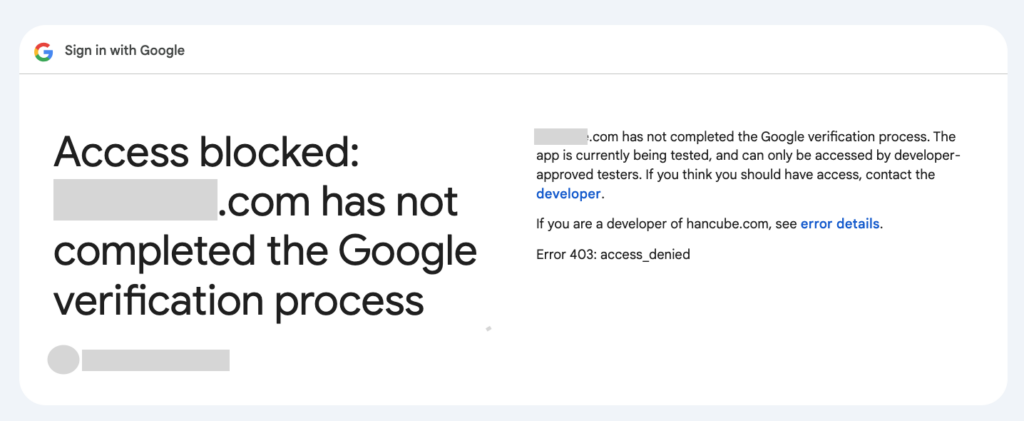This screenshot has width=1024, height=421.
Task: Click the redacted domain block in heading
Action: [136, 199]
